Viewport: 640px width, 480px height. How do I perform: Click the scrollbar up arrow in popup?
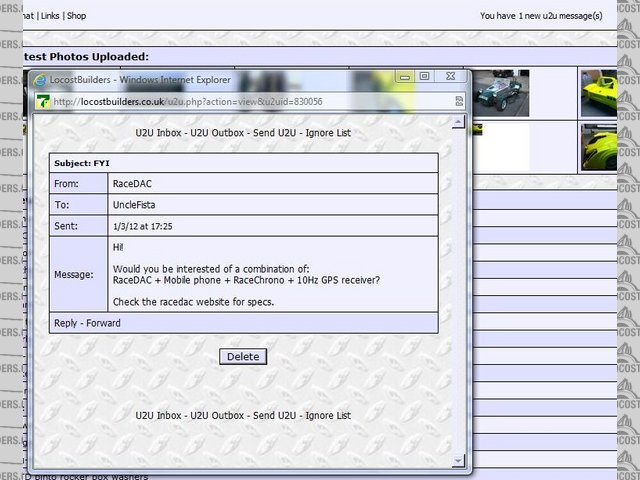click(x=458, y=123)
